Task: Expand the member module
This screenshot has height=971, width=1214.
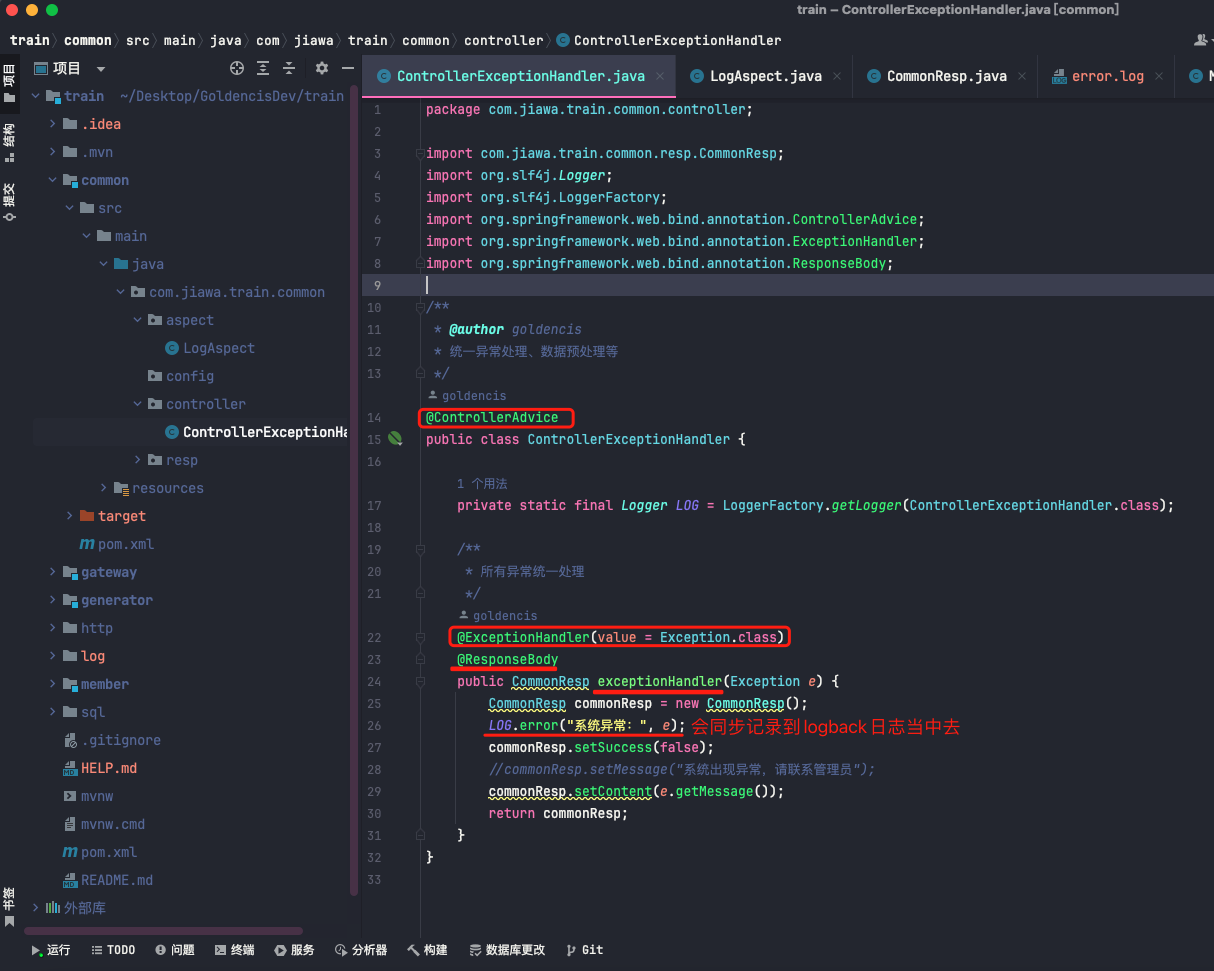Action: click(x=53, y=684)
